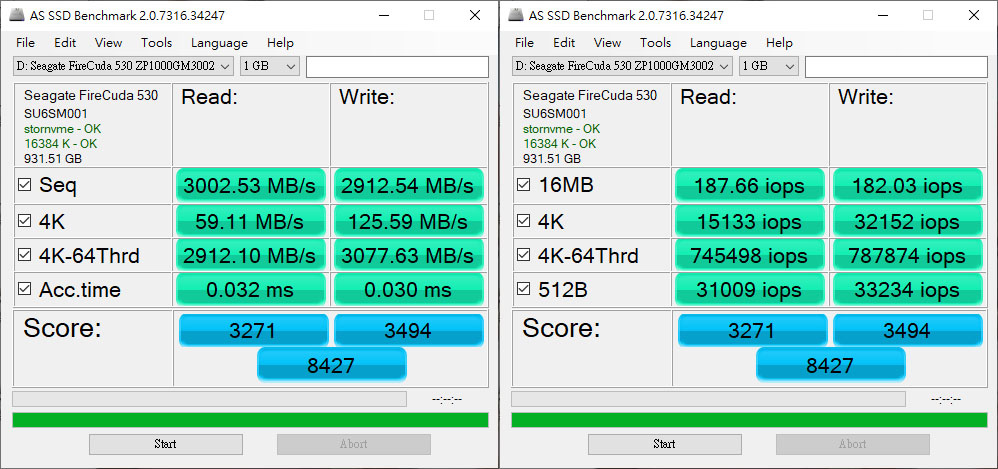Open the Help menu in left window

tap(280, 43)
